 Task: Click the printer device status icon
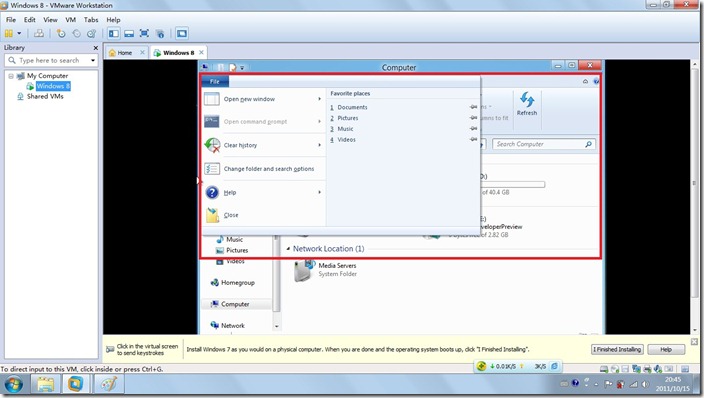click(647, 369)
